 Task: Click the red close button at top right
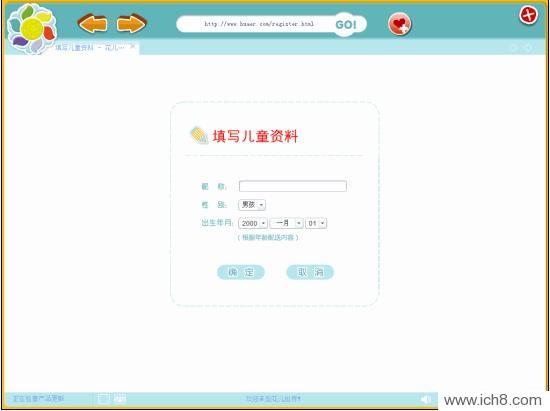click(528, 15)
